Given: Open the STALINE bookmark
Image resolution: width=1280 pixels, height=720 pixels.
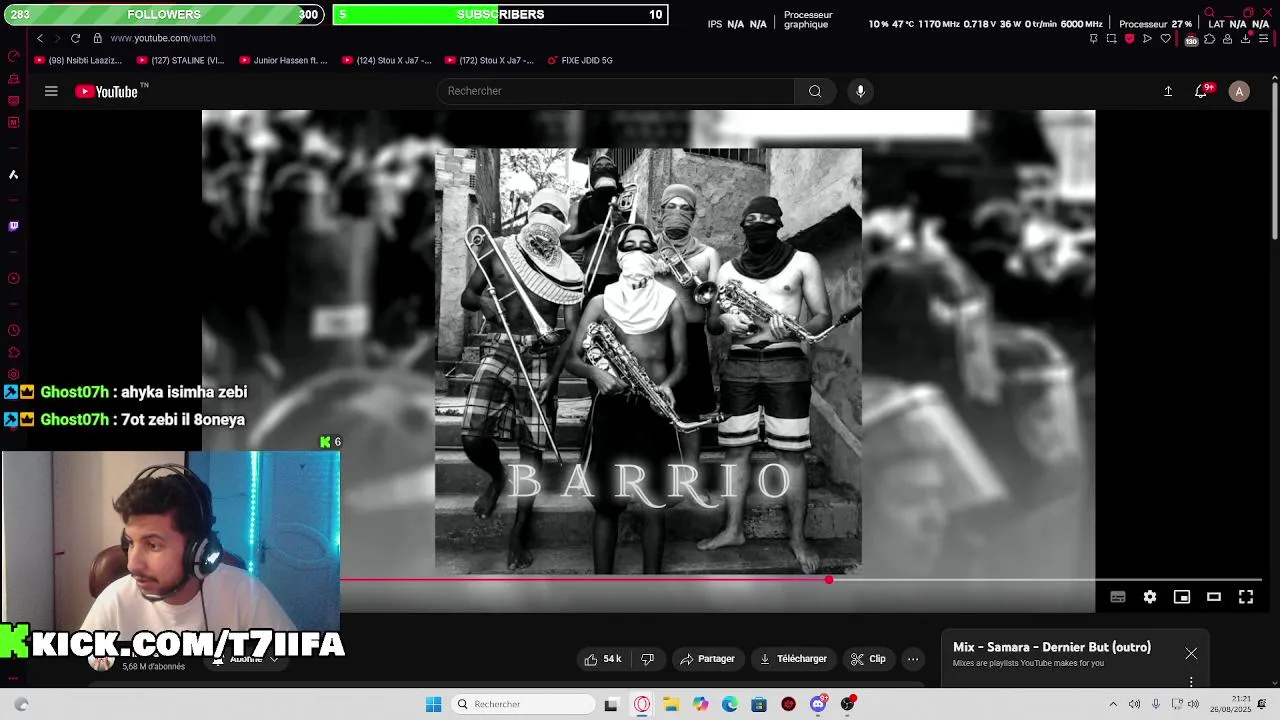Looking at the screenshot, I should (x=180, y=60).
